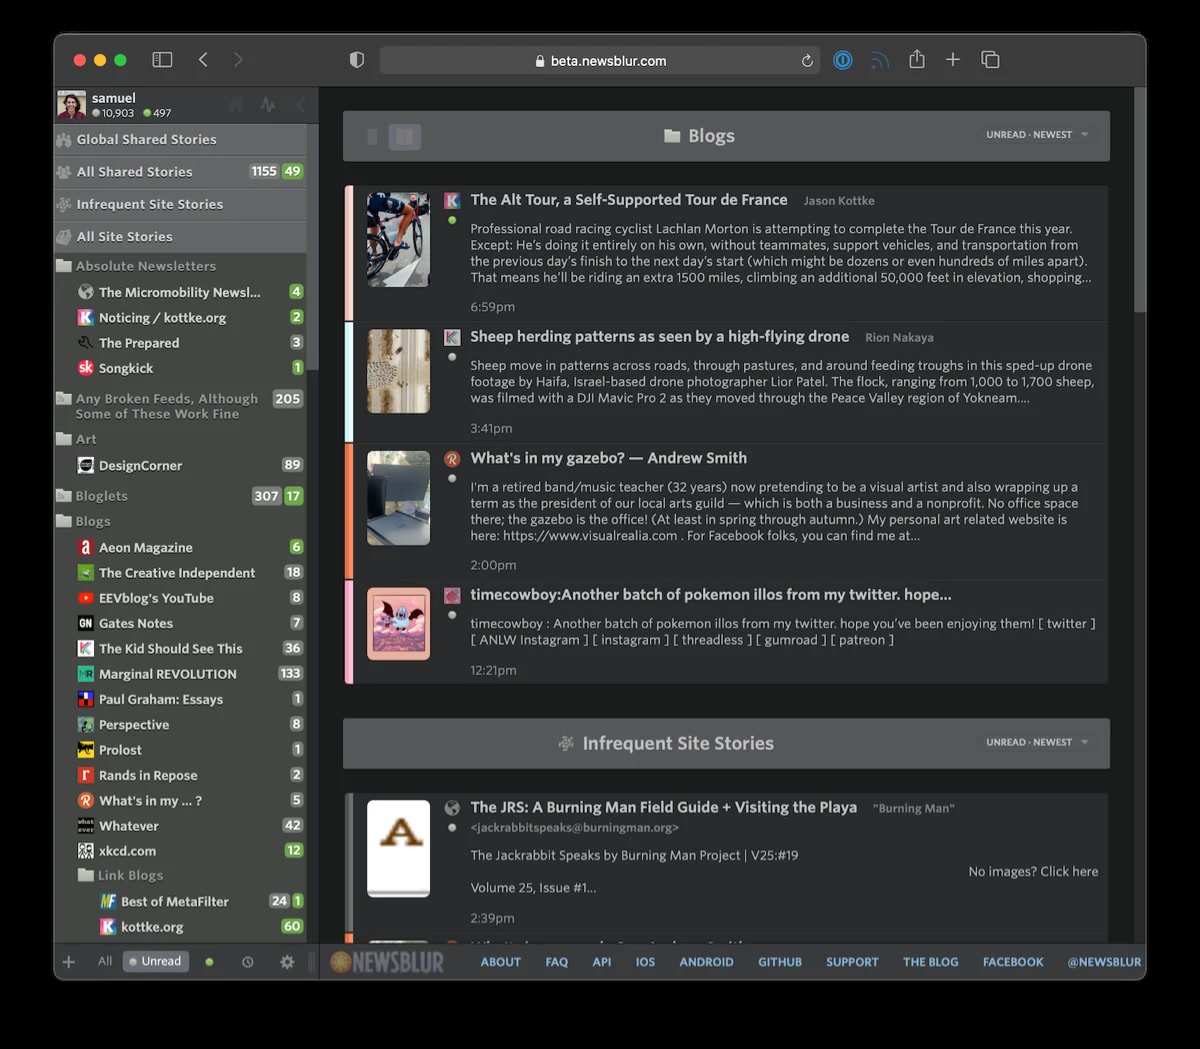Click the Aeon Magazine feed icon
This screenshot has height=1049, width=1200.
pyautogui.click(x=86, y=547)
